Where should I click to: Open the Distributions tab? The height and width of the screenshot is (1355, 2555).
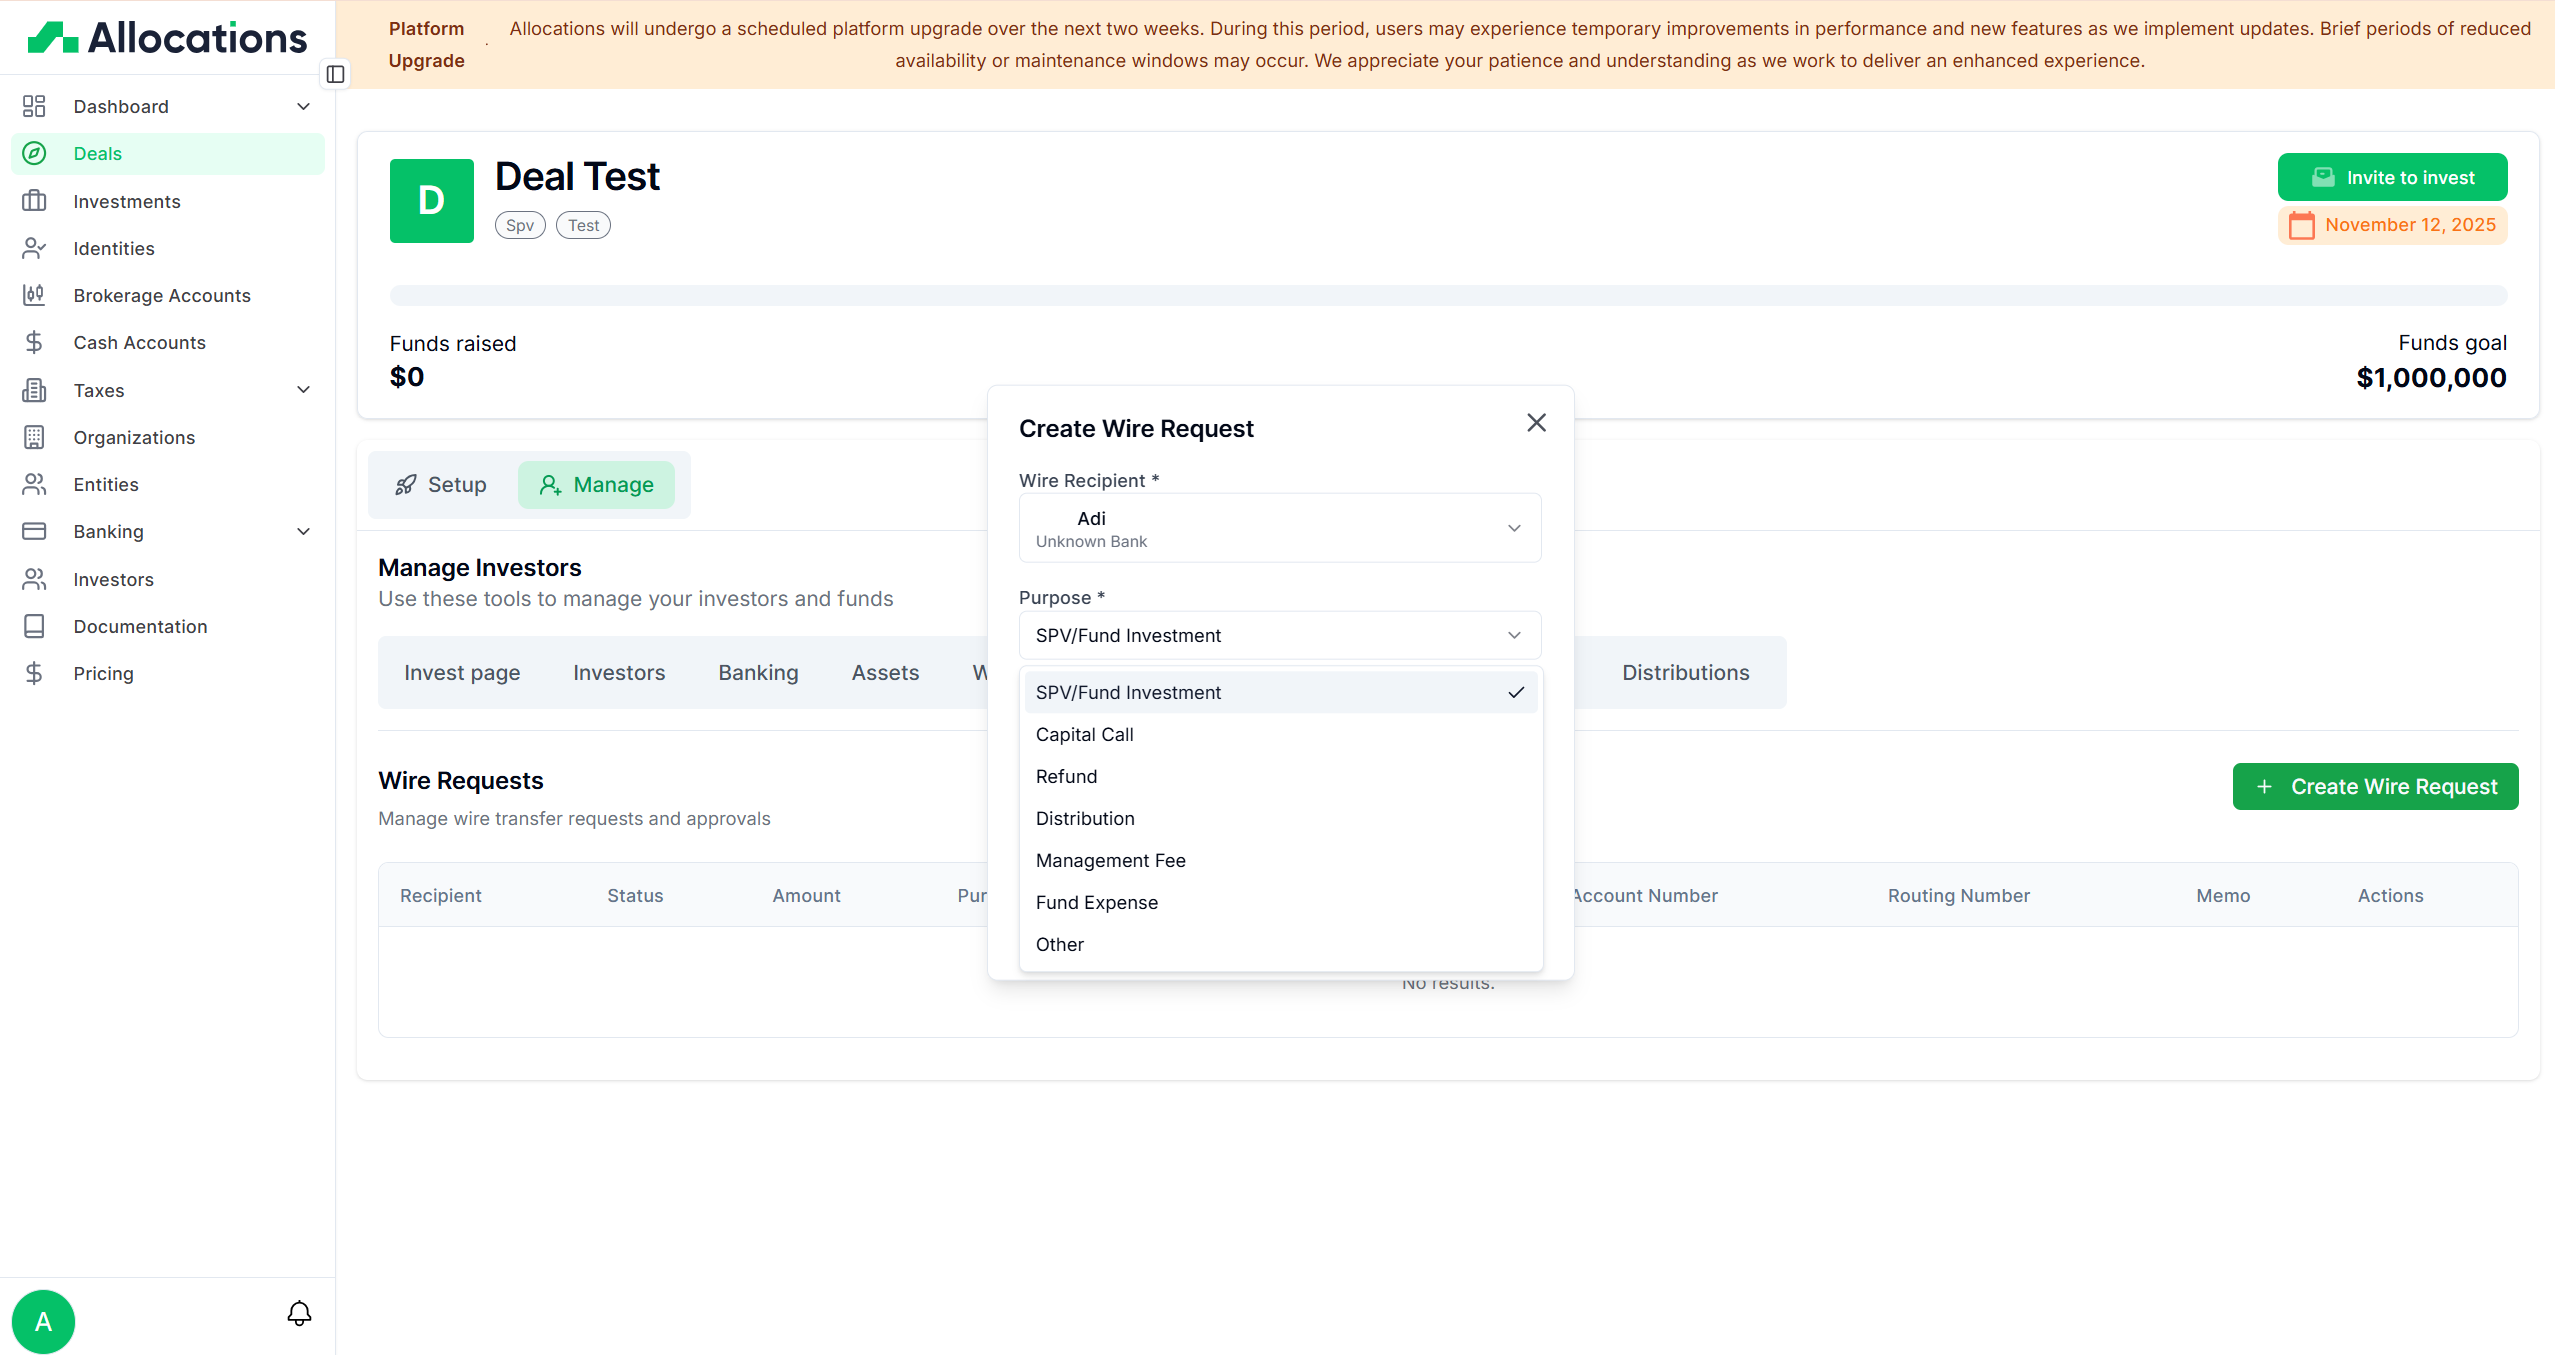tap(1685, 673)
